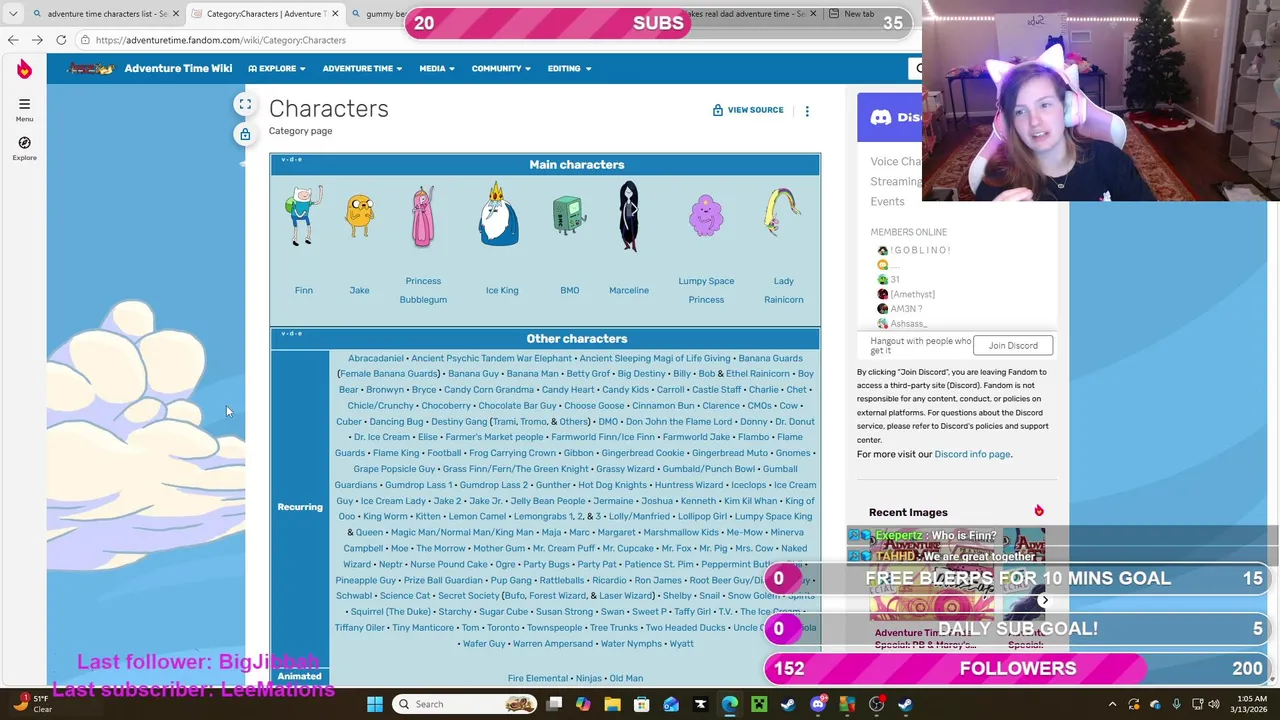
Task: Open Microsoft Store from taskbar
Action: click(x=641, y=704)
